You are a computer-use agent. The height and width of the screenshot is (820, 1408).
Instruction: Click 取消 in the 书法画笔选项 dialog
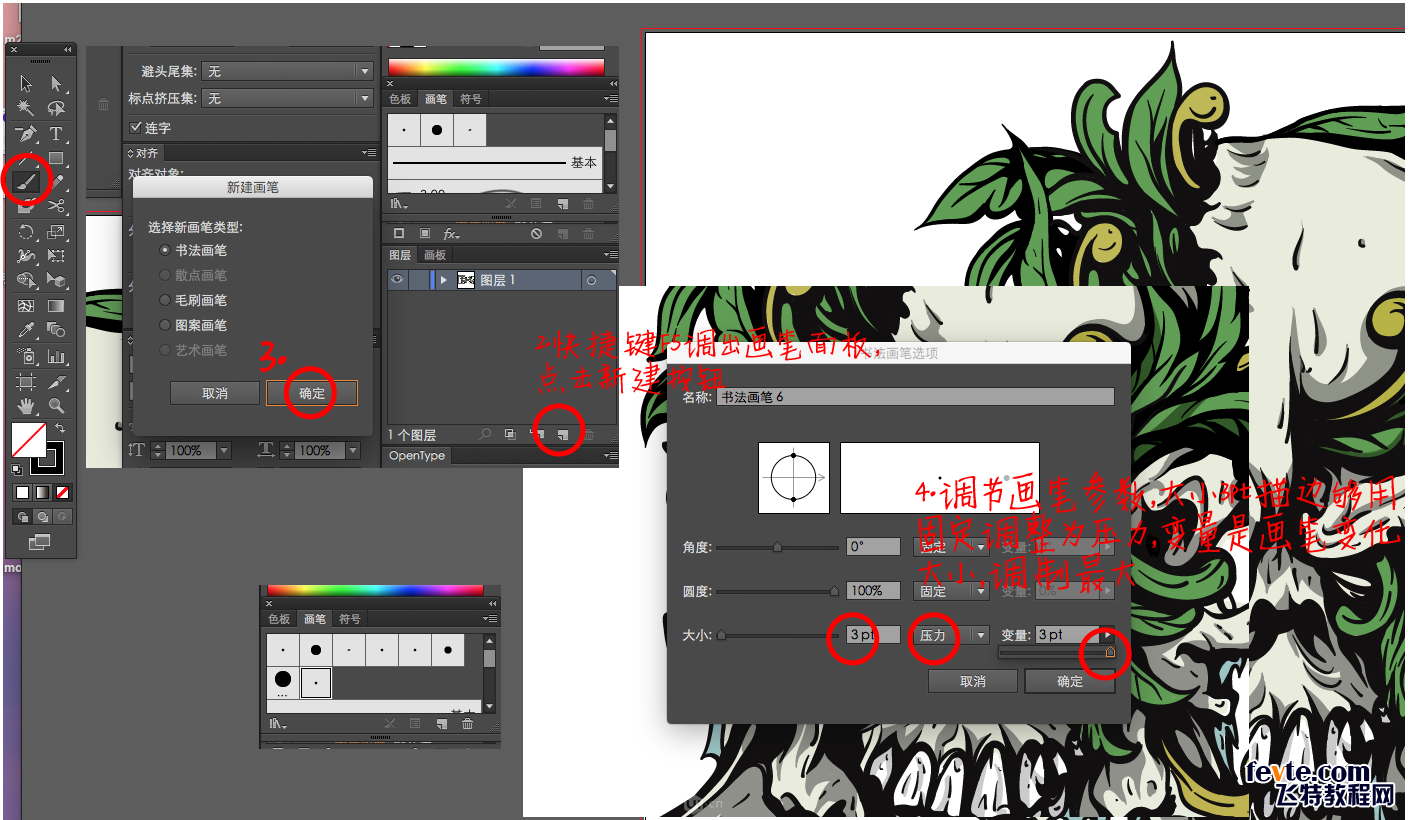pos(973,681)
